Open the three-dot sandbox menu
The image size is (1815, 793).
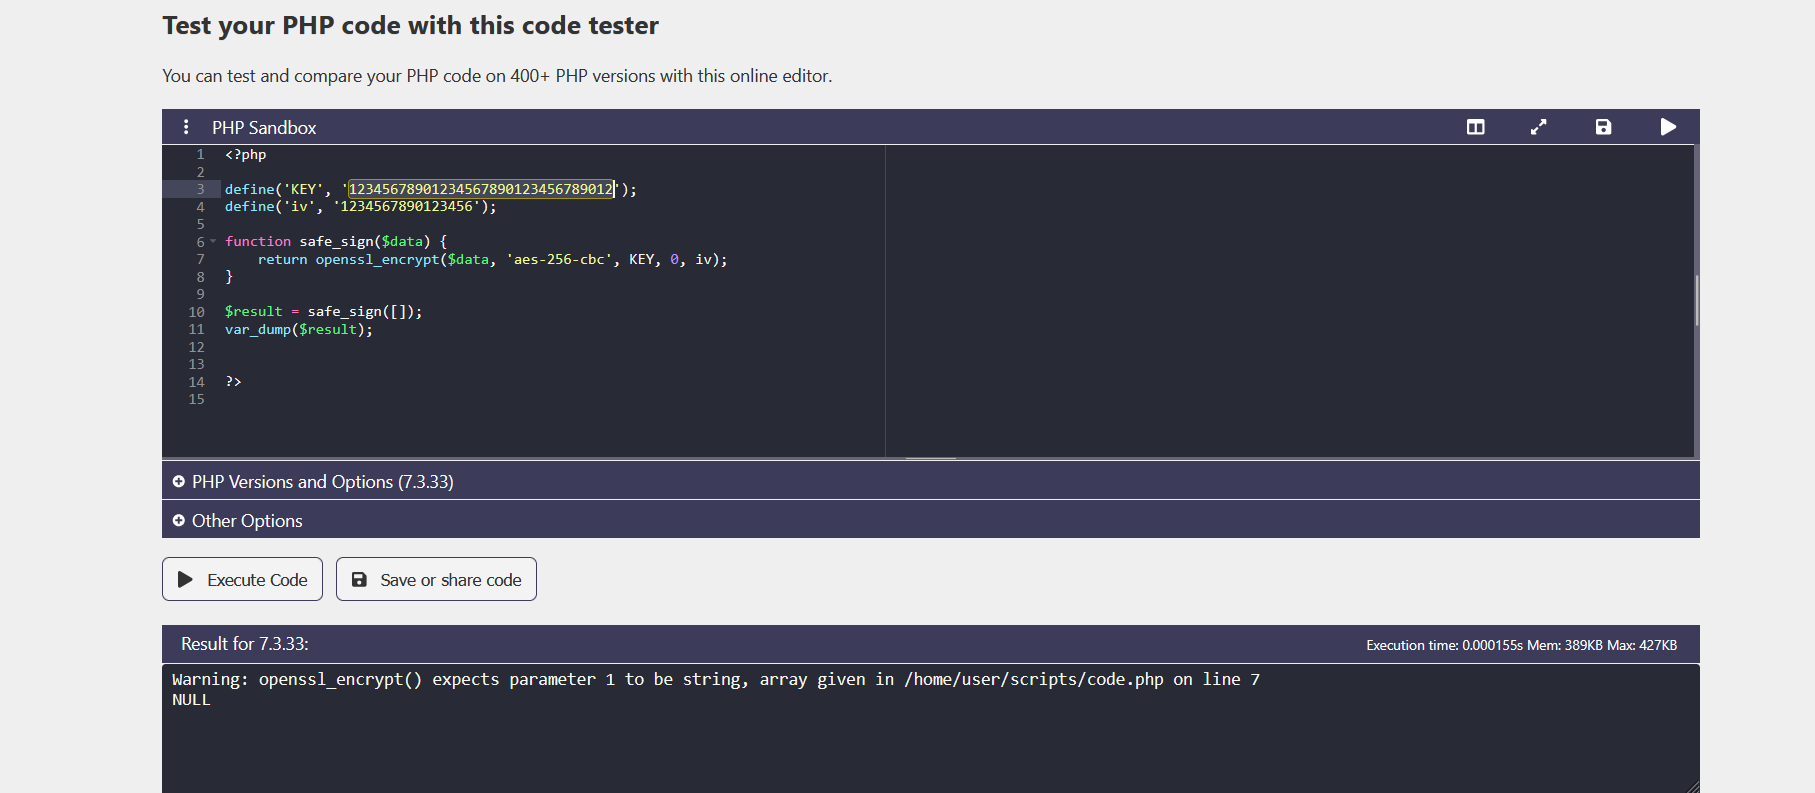tap(186, 127)
